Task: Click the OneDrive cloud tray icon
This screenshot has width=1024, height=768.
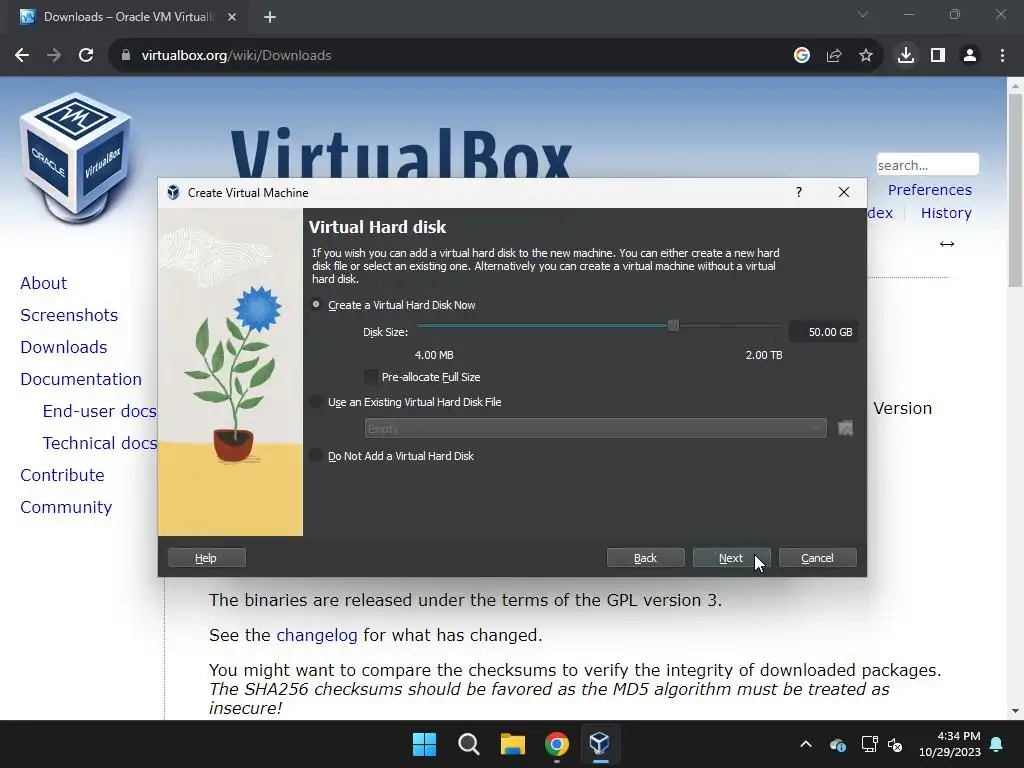Action: click(838, 744)
